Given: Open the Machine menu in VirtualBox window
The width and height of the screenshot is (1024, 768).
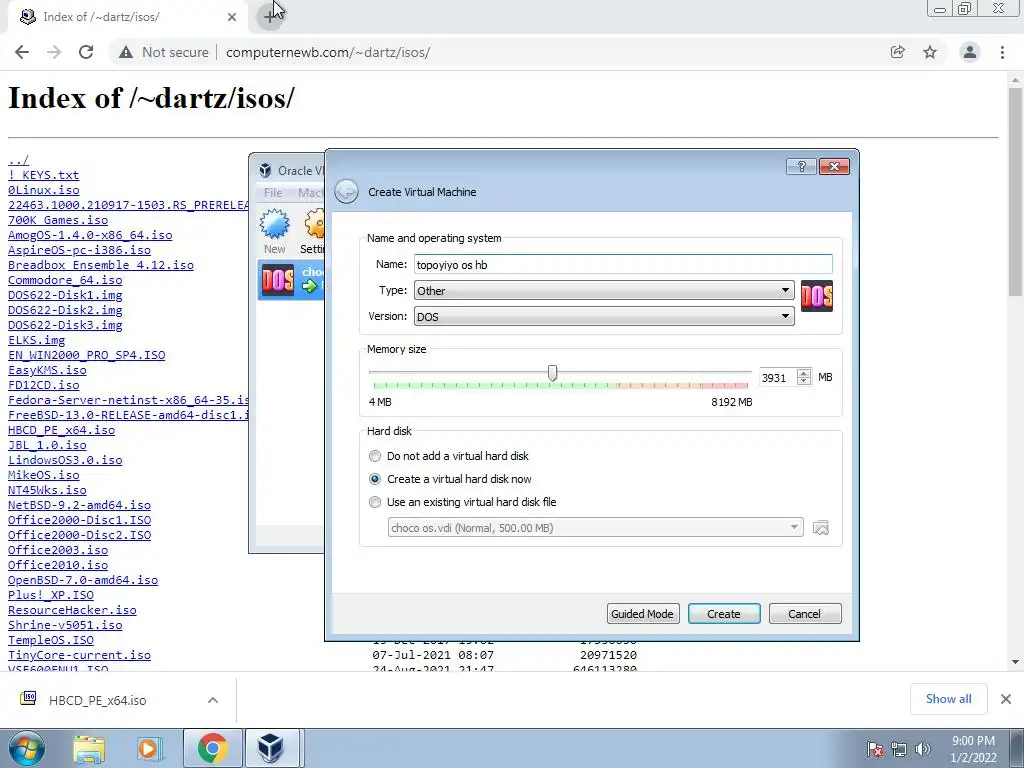Looking at the screenshot, I should 310,193.
